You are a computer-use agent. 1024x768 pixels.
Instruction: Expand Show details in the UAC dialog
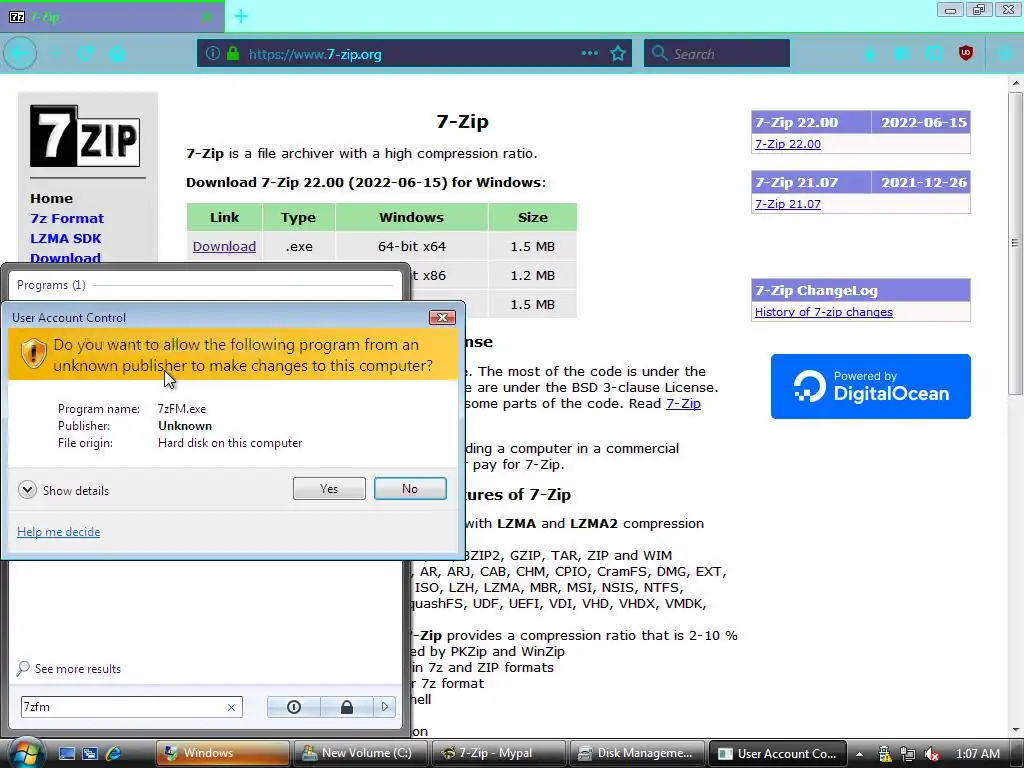coord(63,490)
